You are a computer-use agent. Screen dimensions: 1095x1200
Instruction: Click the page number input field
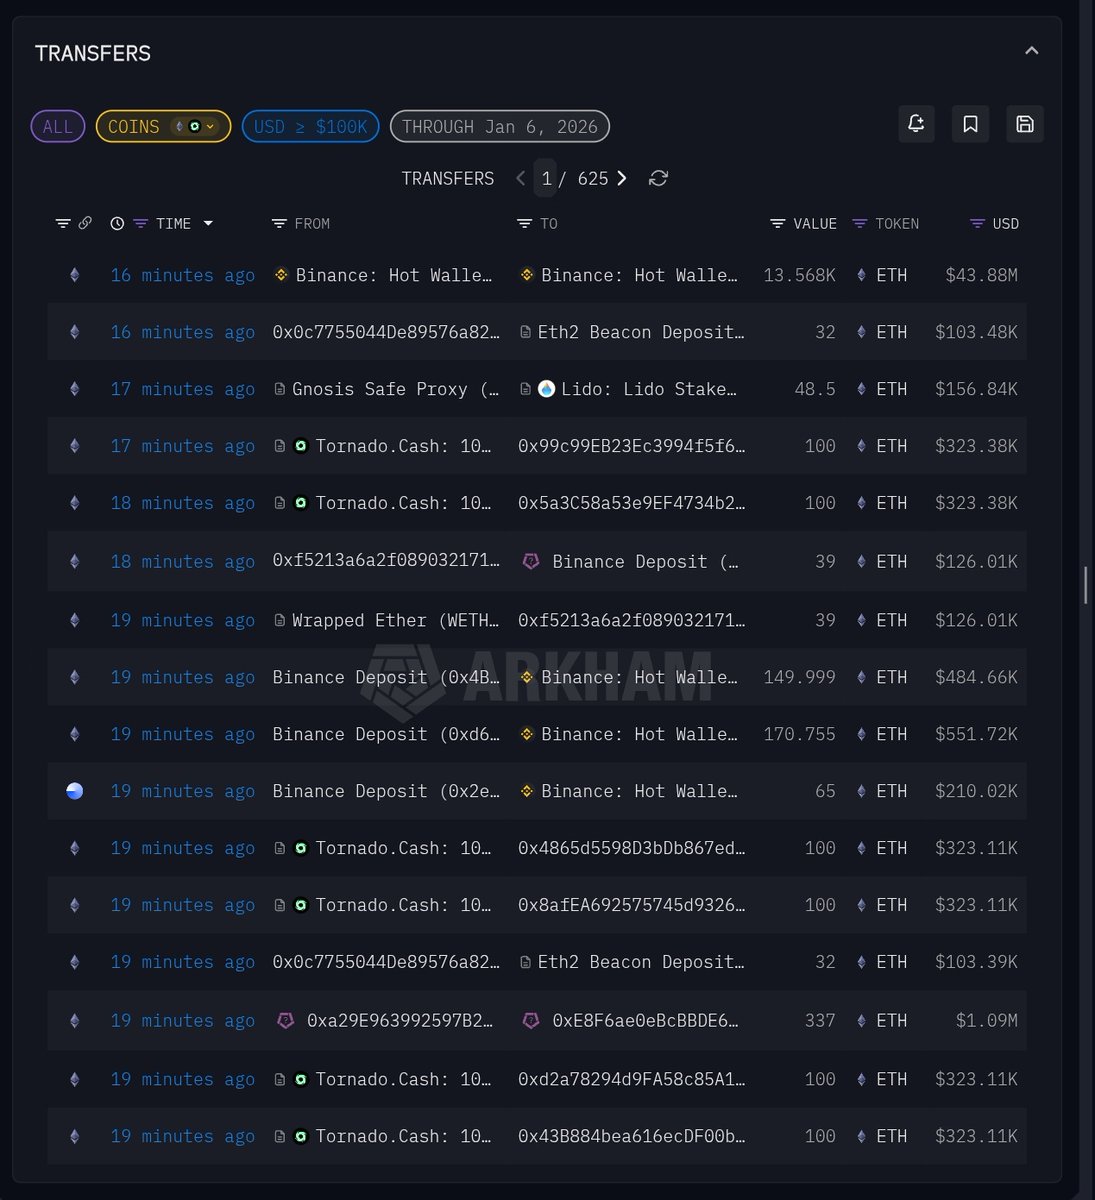545,178
